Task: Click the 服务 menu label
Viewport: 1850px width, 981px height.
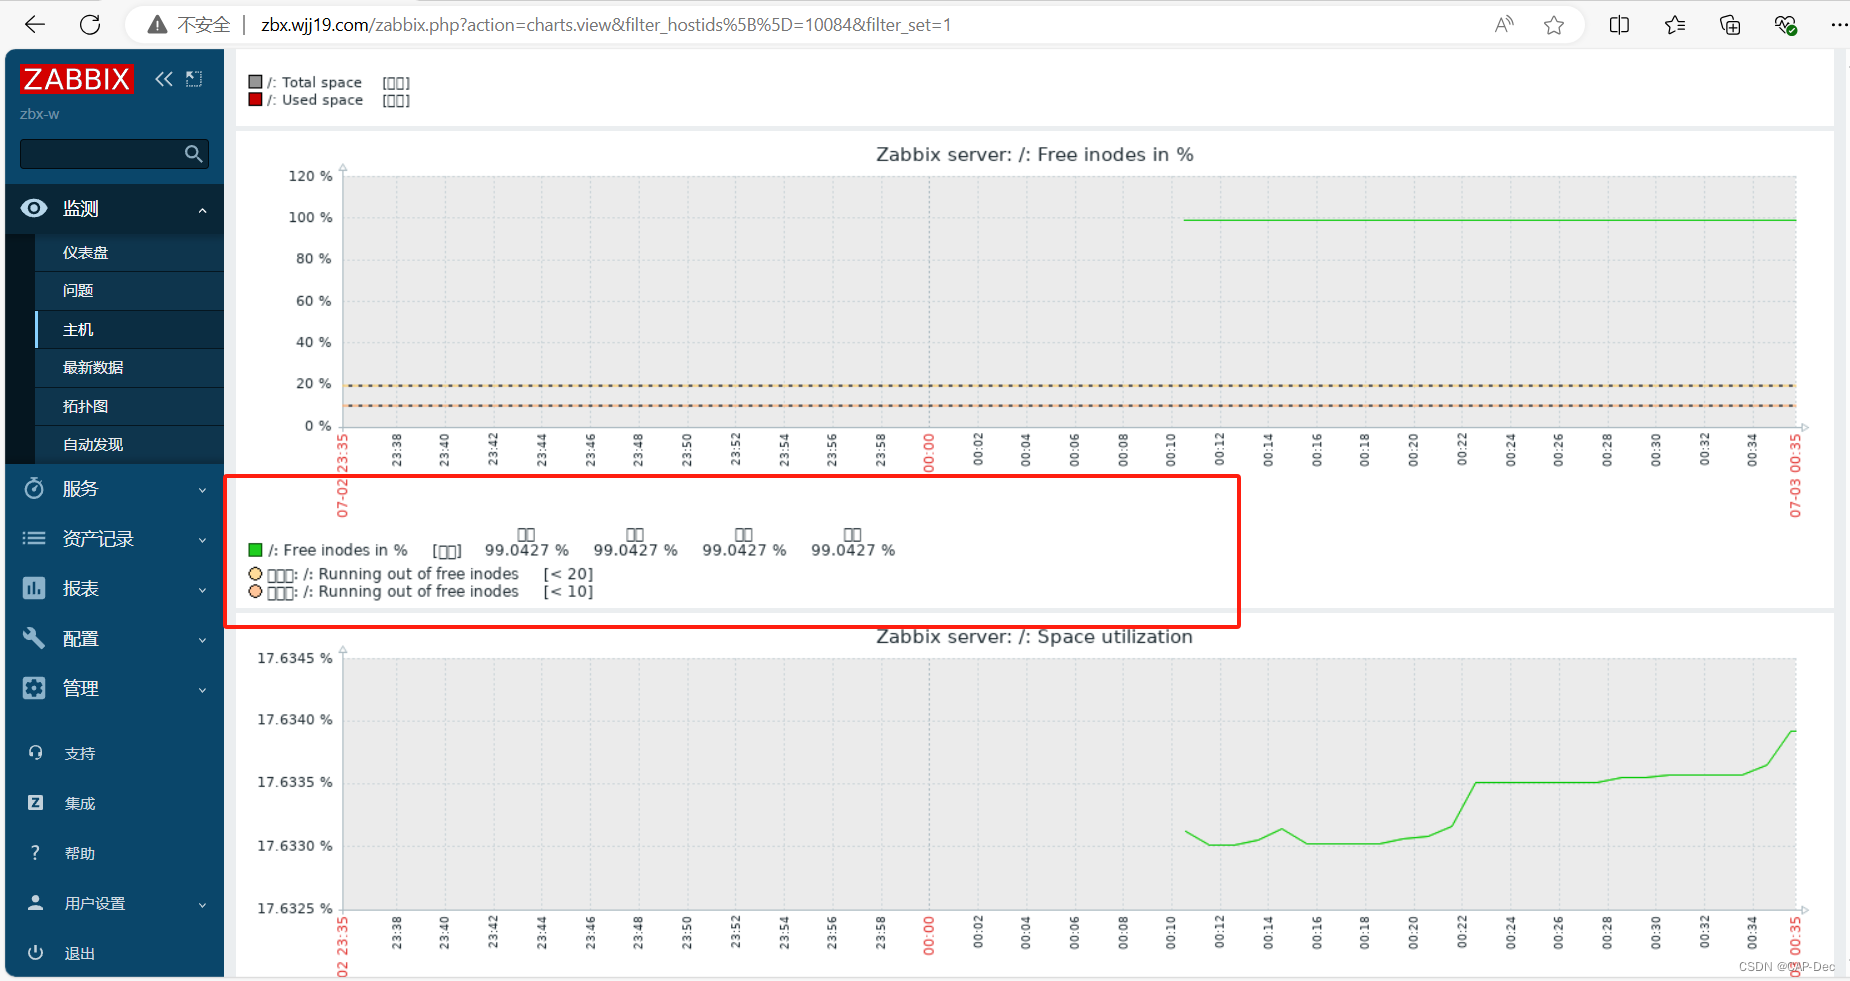Action: click(x=81, y=488)
